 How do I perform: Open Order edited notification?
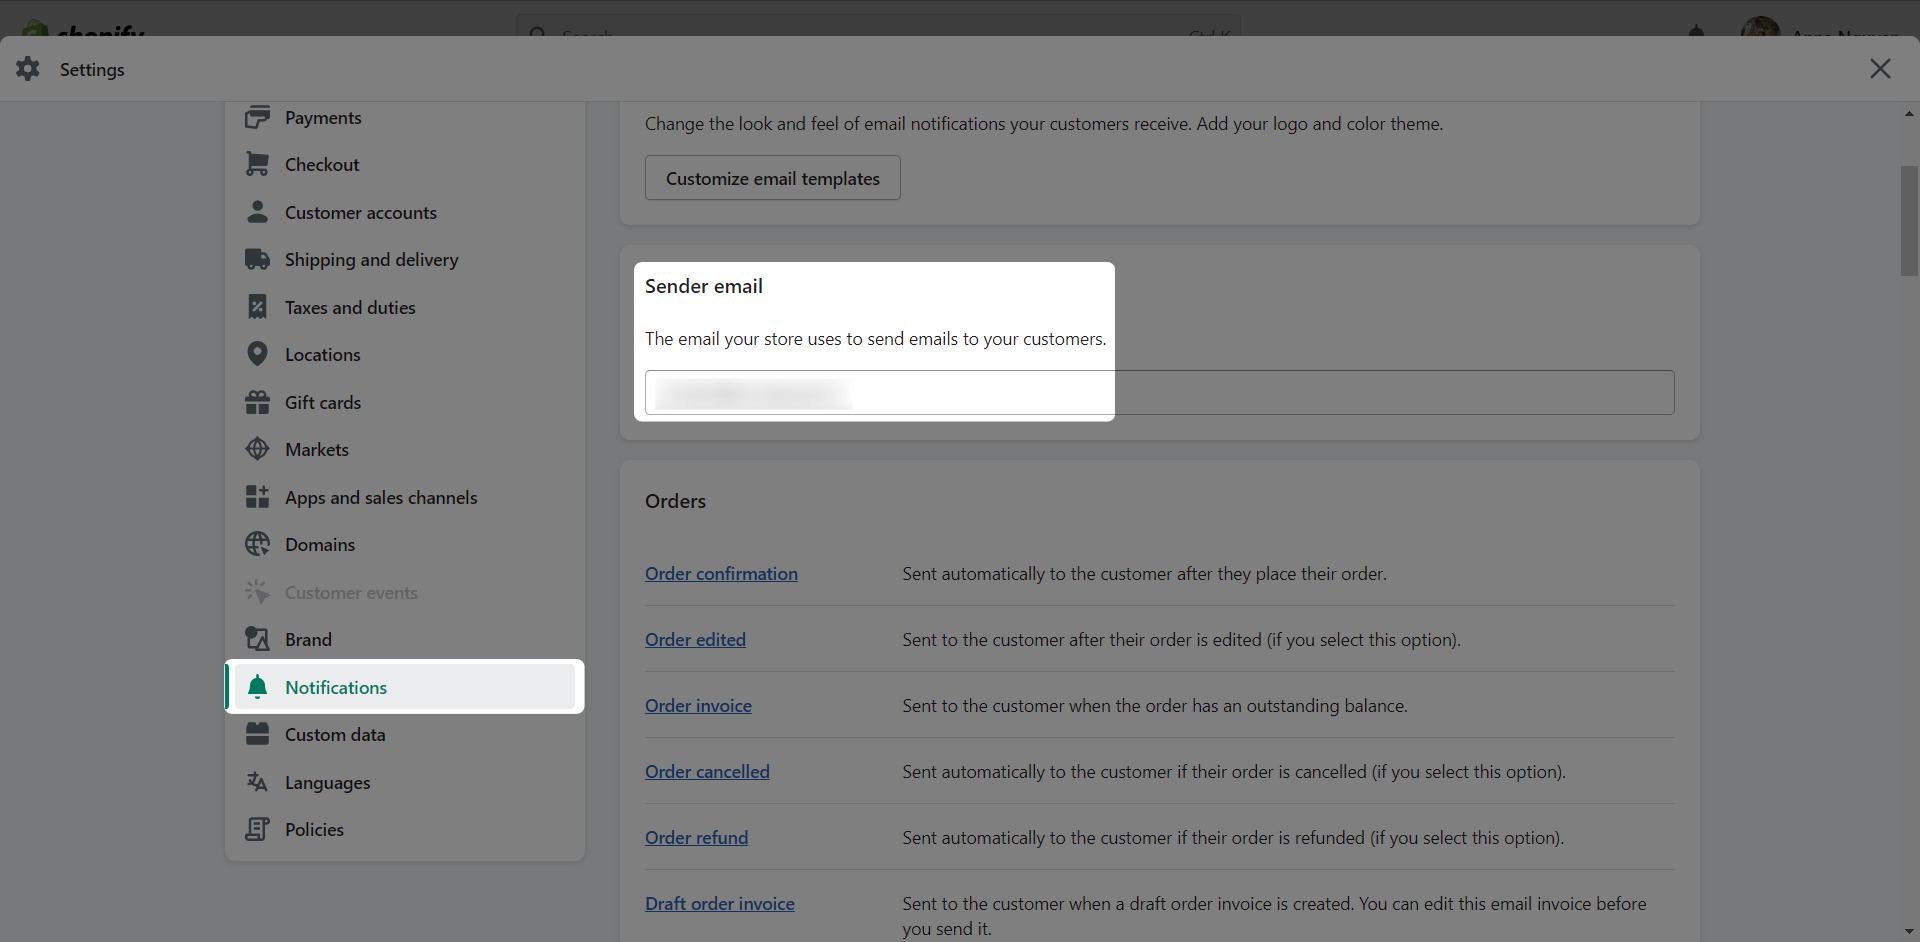click(x=695, y=640)
